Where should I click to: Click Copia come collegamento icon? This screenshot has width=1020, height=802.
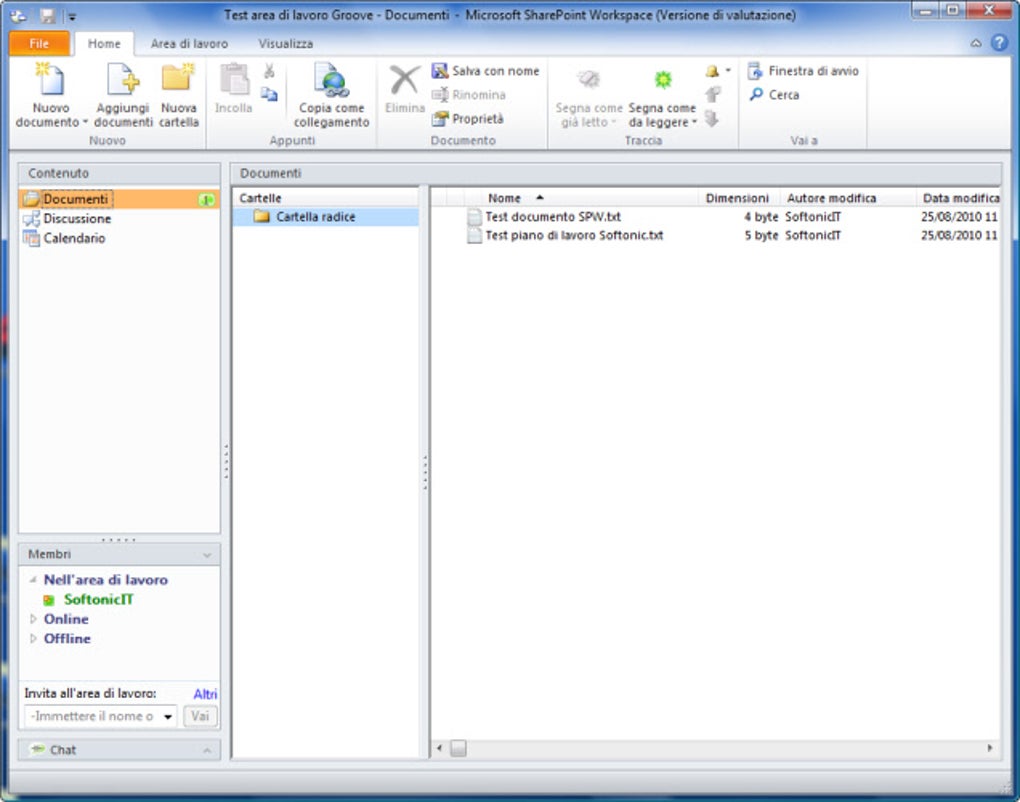[332, 79]
